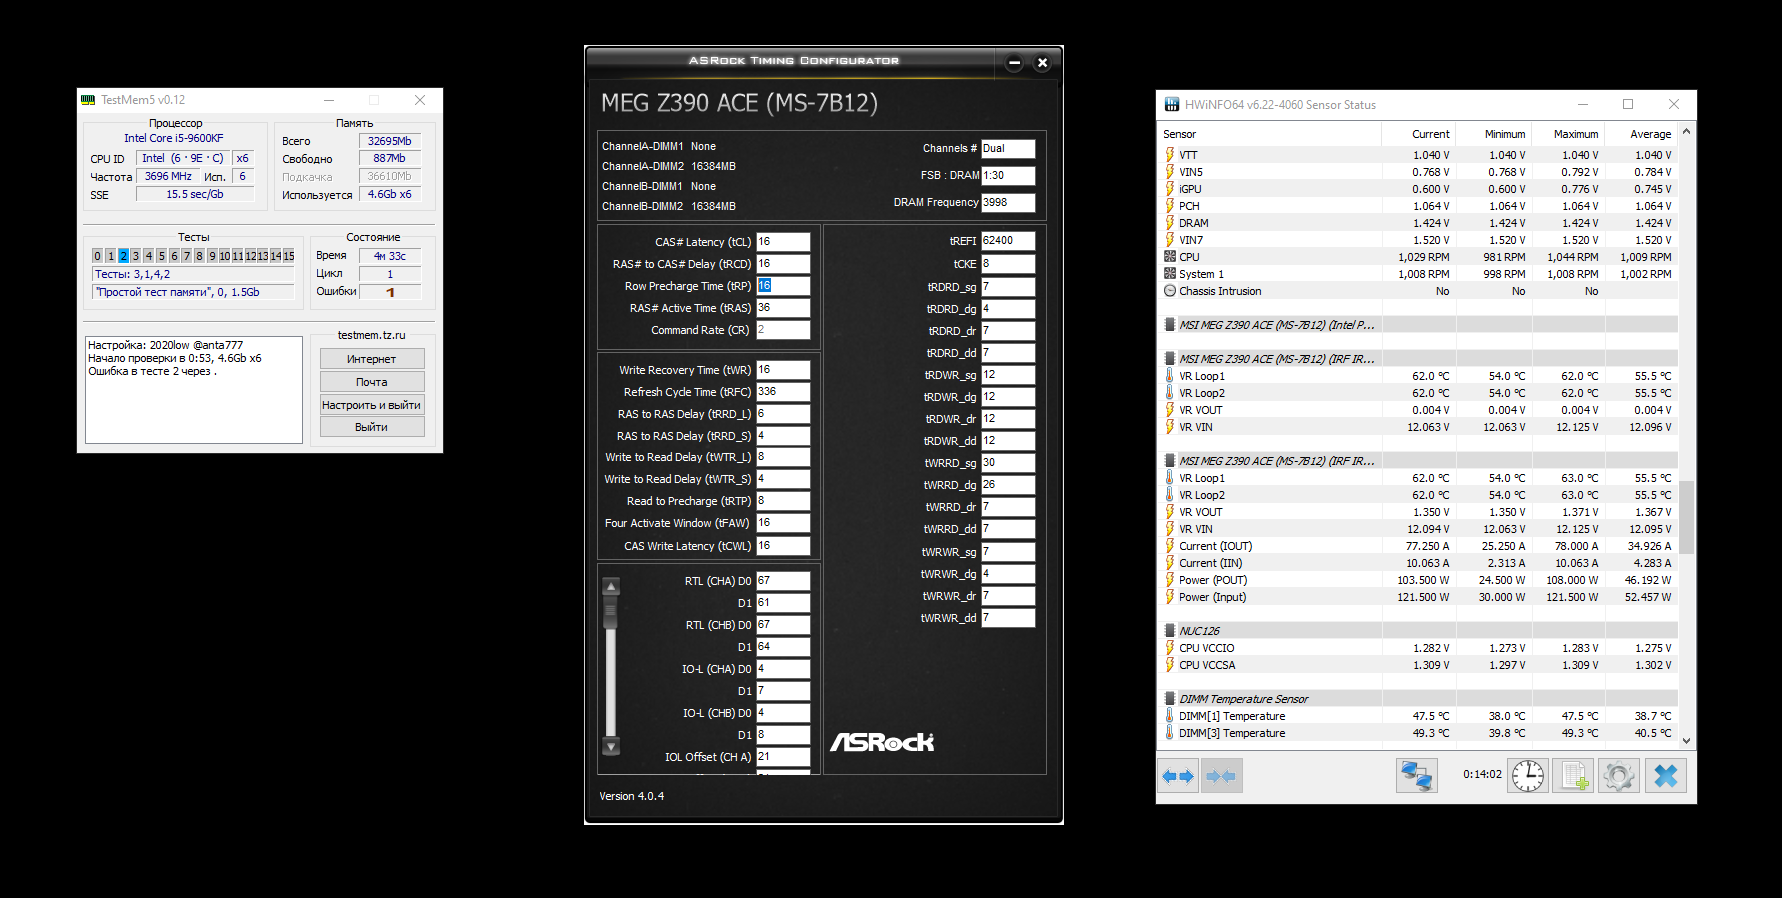Click the Channels # field showing Dual
This screenshot has width=1782, height=898.
click(1008, 148)
